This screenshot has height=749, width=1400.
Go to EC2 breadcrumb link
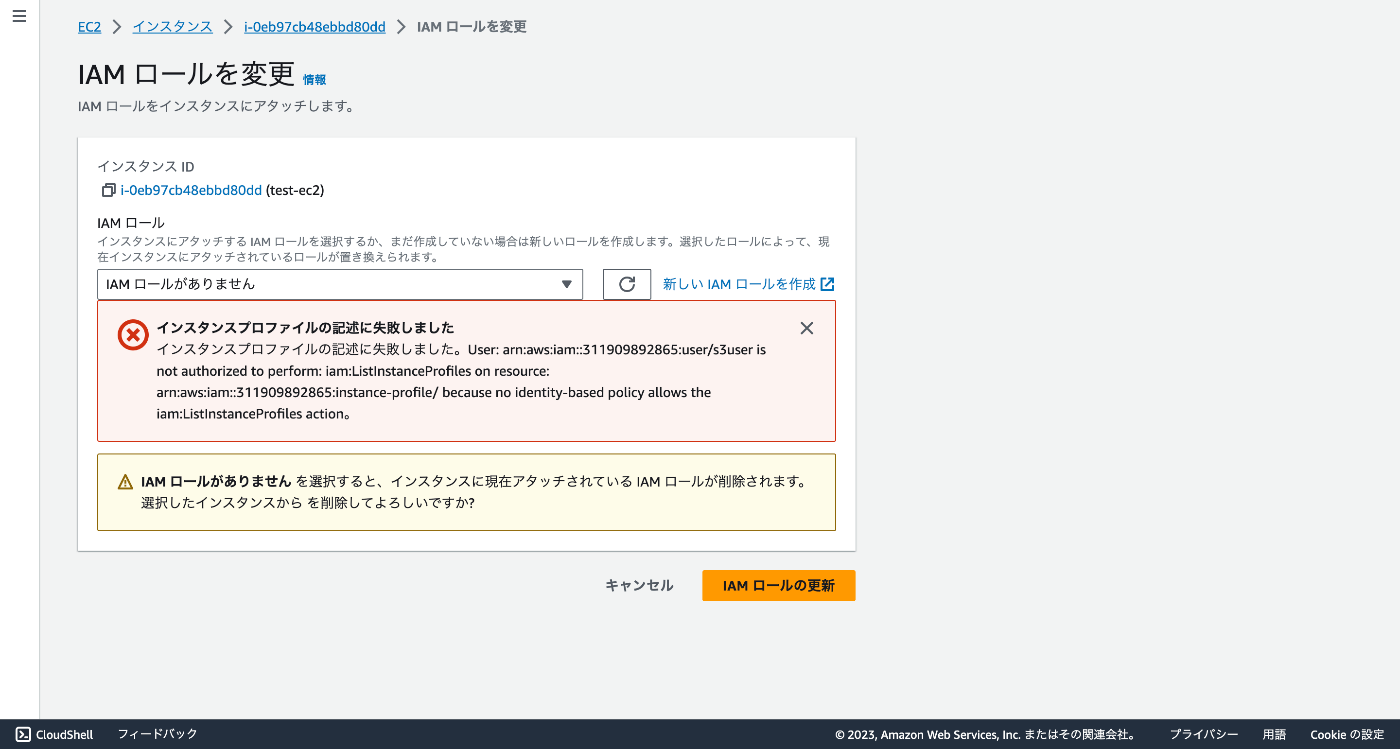(89, 27)
